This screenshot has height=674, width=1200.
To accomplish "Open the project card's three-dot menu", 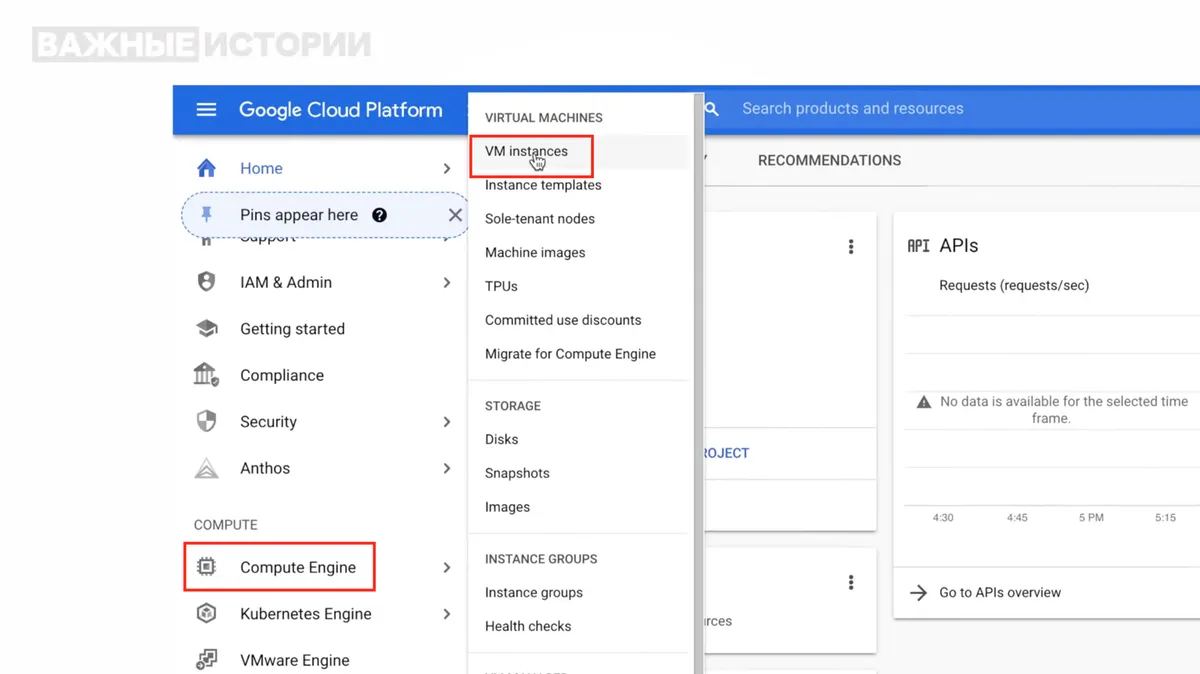I will tap(851, 246).
